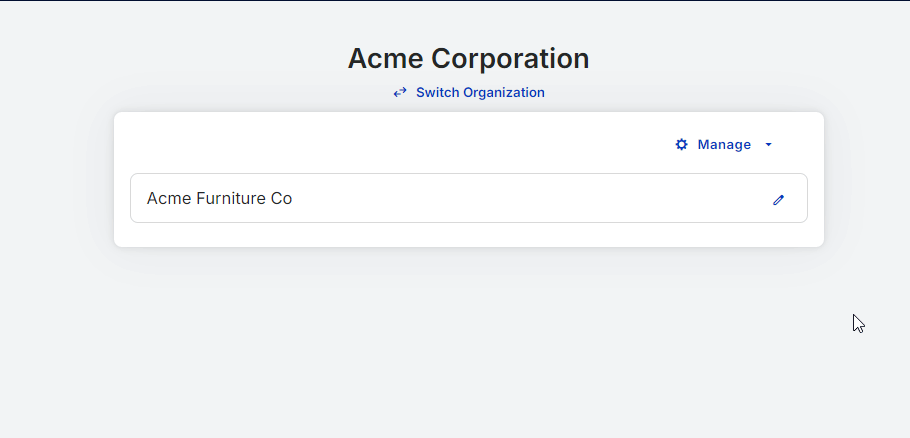Viewport: 910px width, 438px height.
Task: Click the Switch Organization link text
Action: [480, 92]
